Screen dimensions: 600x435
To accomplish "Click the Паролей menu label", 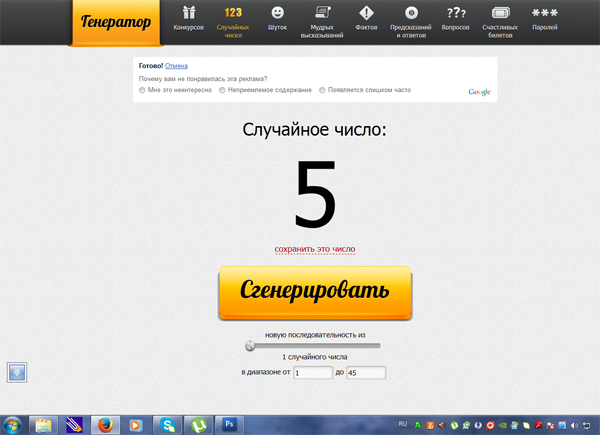I will tap(545, 28).
